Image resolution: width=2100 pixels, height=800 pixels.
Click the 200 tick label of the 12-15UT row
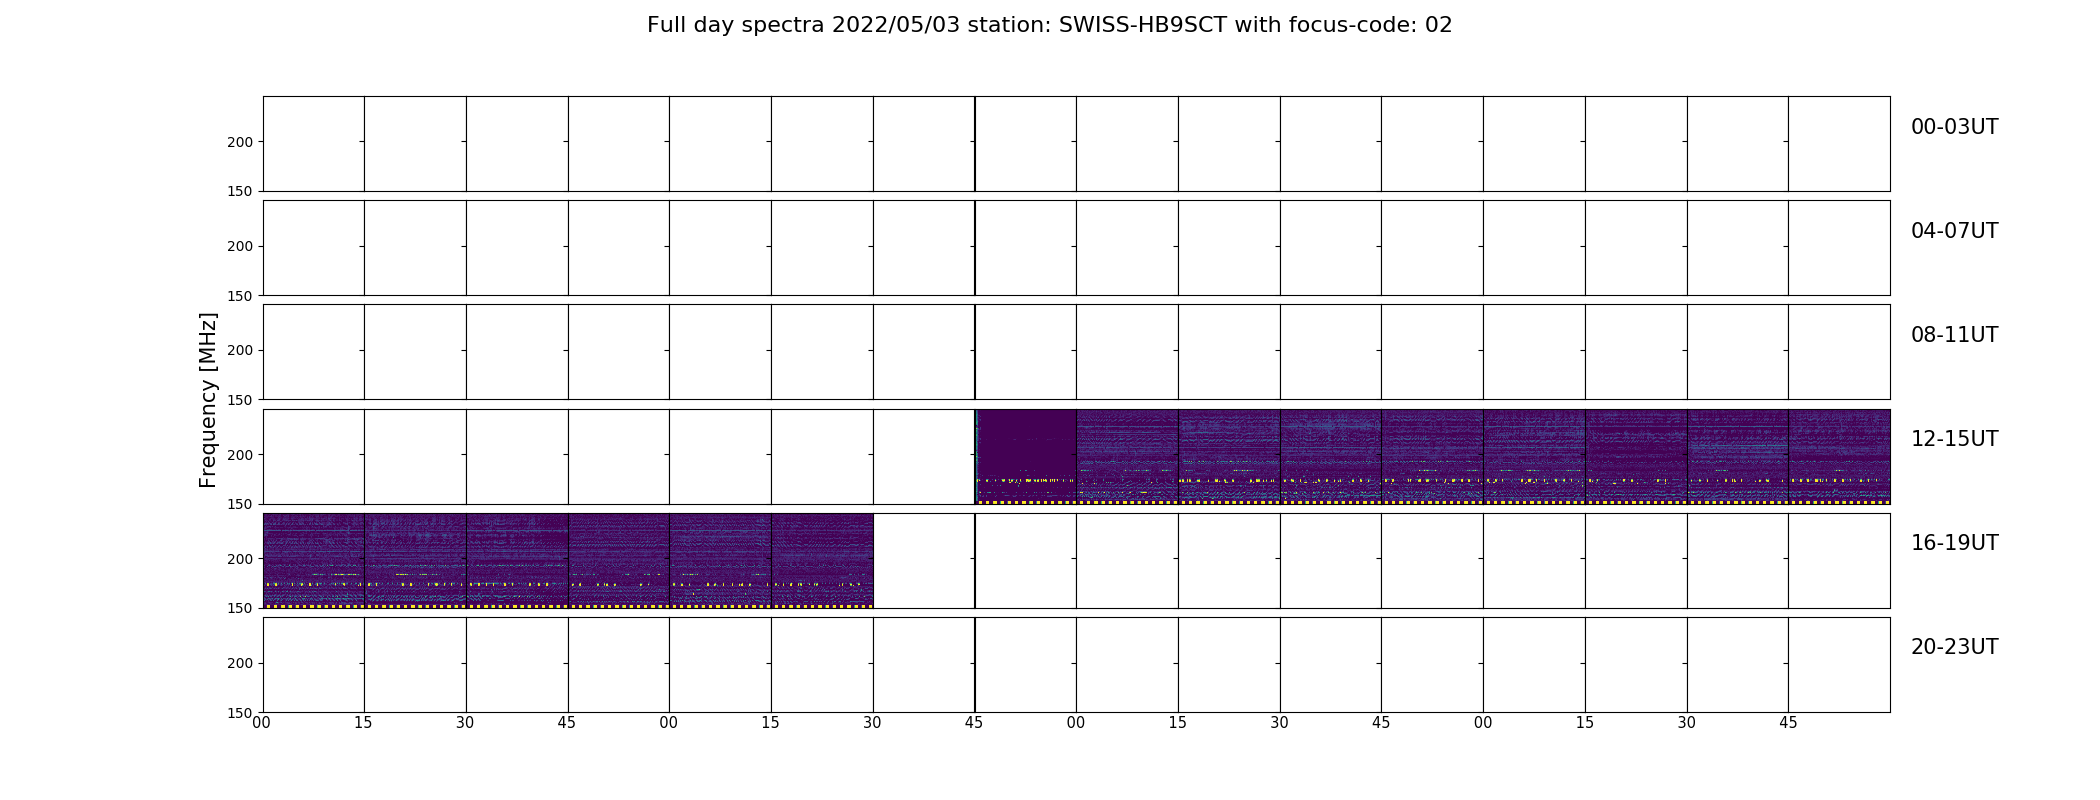(240, 455)
